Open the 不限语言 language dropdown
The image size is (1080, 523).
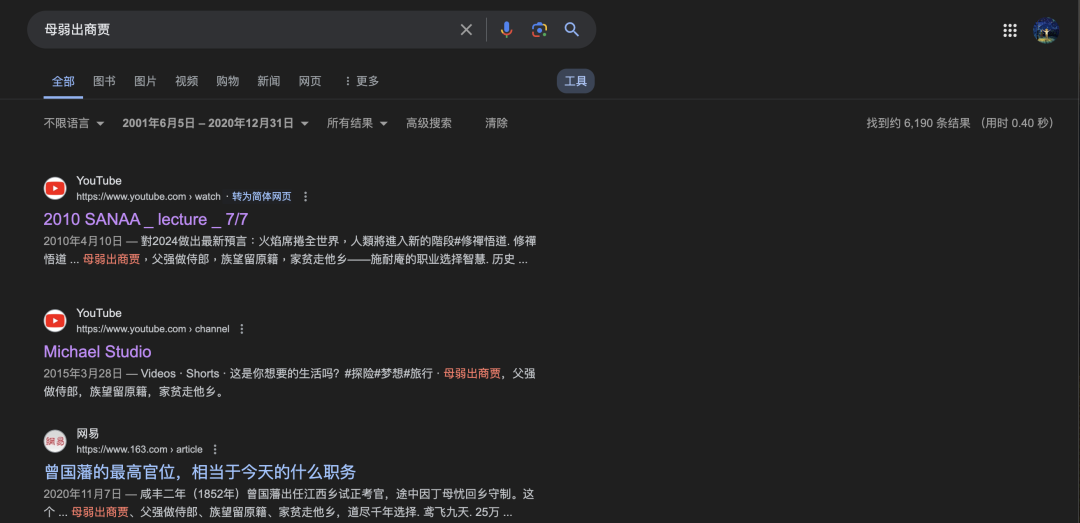coord(74,123)
